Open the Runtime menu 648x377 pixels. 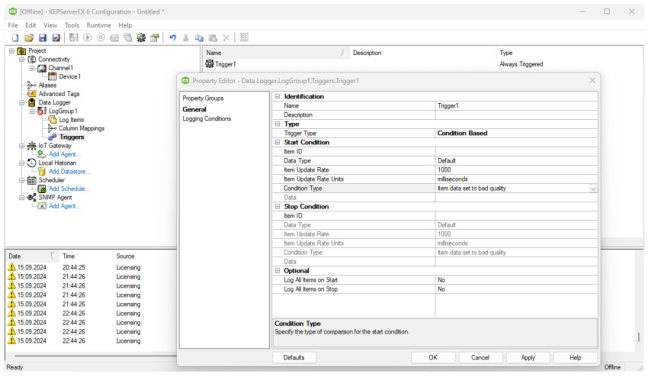(99, 25)
